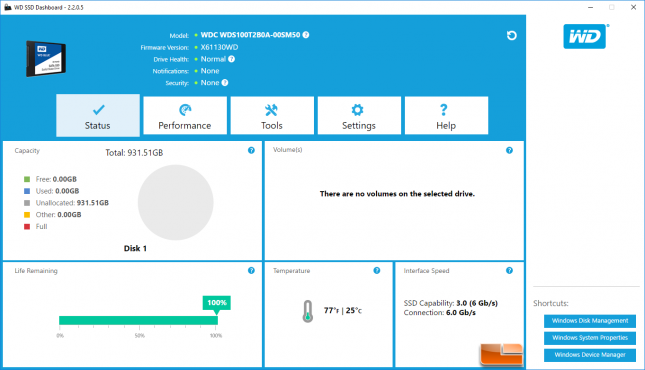Open the Windows Device Manager shortcut
Image resolution: width=645 pixels, height=370 pixels.
point(590,355)
